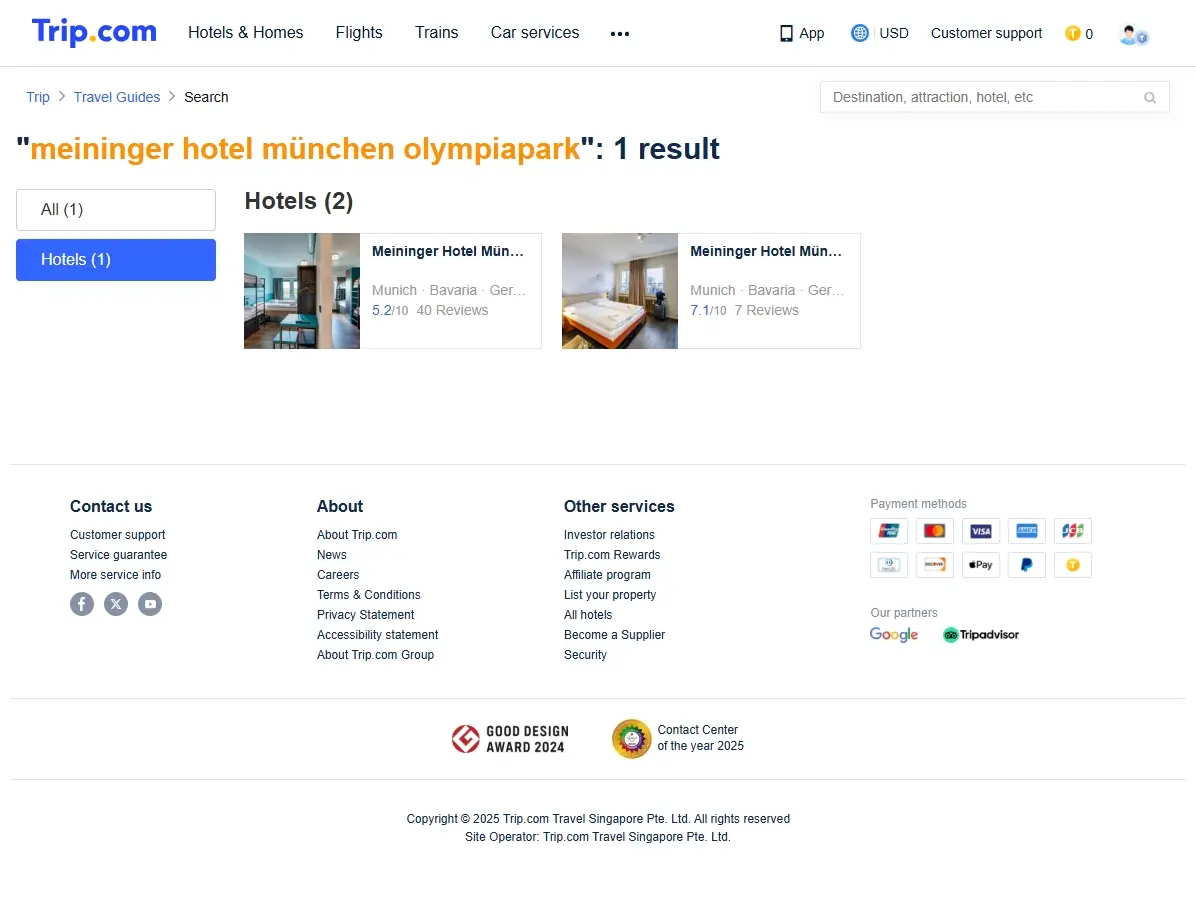Screen dimensions: 1196x921
Task: Click the VISA payment icon
Action: 981,530
